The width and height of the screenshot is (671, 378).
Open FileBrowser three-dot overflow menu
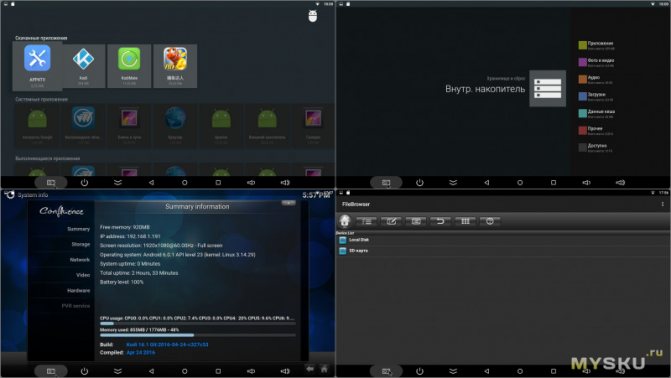[x=662, y=204]
